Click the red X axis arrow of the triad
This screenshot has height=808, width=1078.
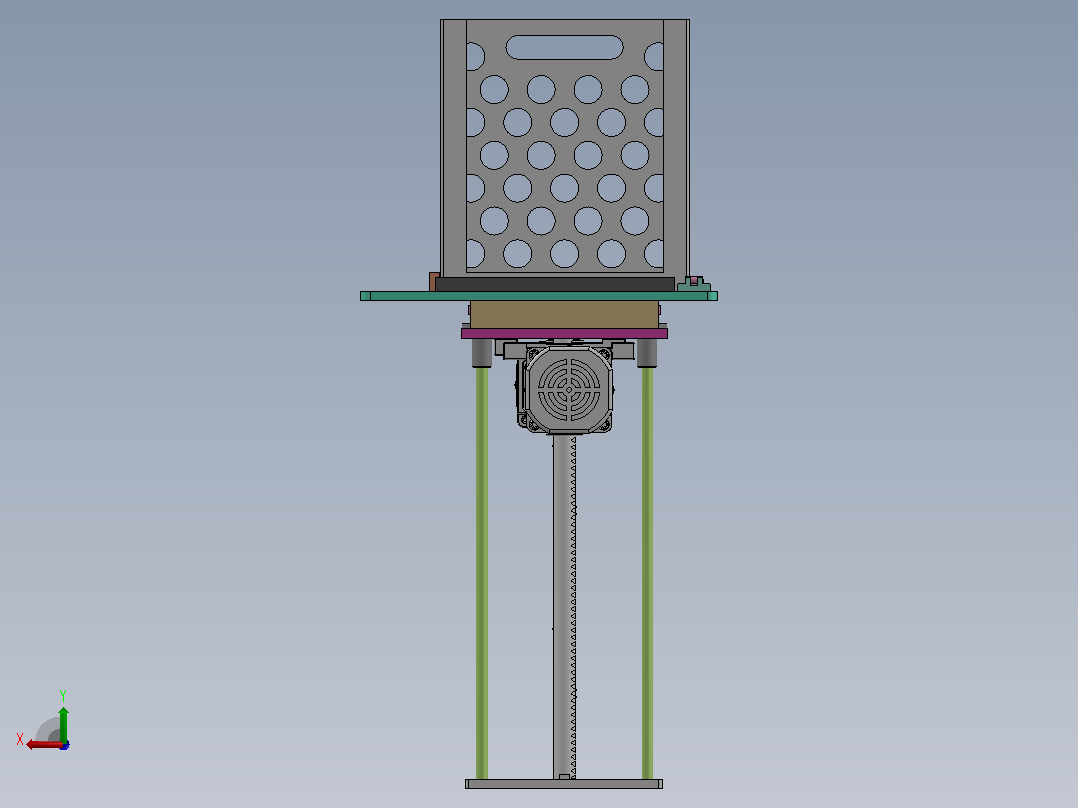(43, 745)
